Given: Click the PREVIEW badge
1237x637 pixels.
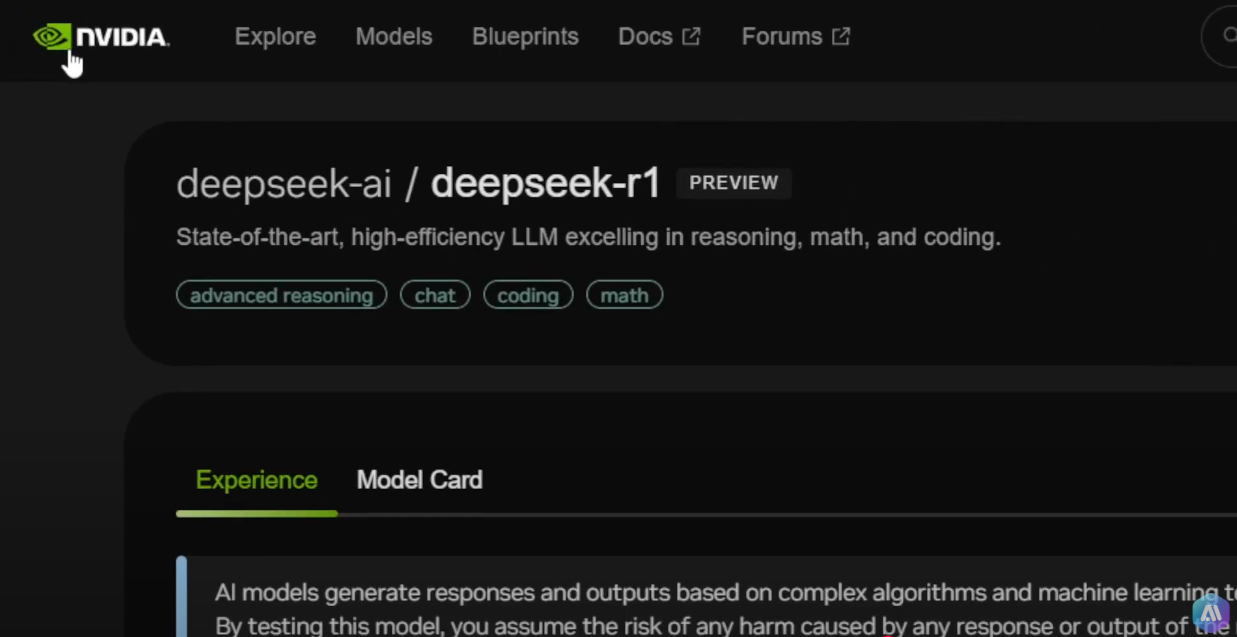Looking at the screenshot, I should (734, 183).
